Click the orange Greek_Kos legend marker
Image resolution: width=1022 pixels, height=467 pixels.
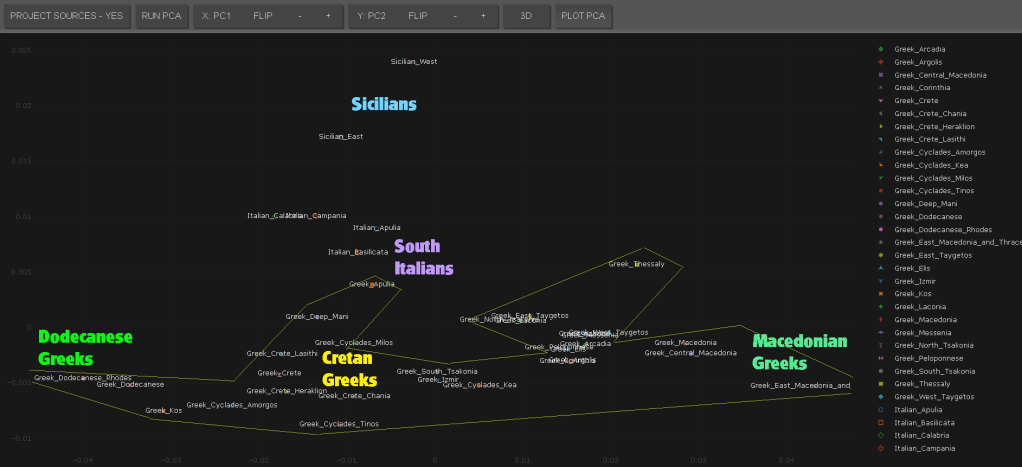coord(880,294)
